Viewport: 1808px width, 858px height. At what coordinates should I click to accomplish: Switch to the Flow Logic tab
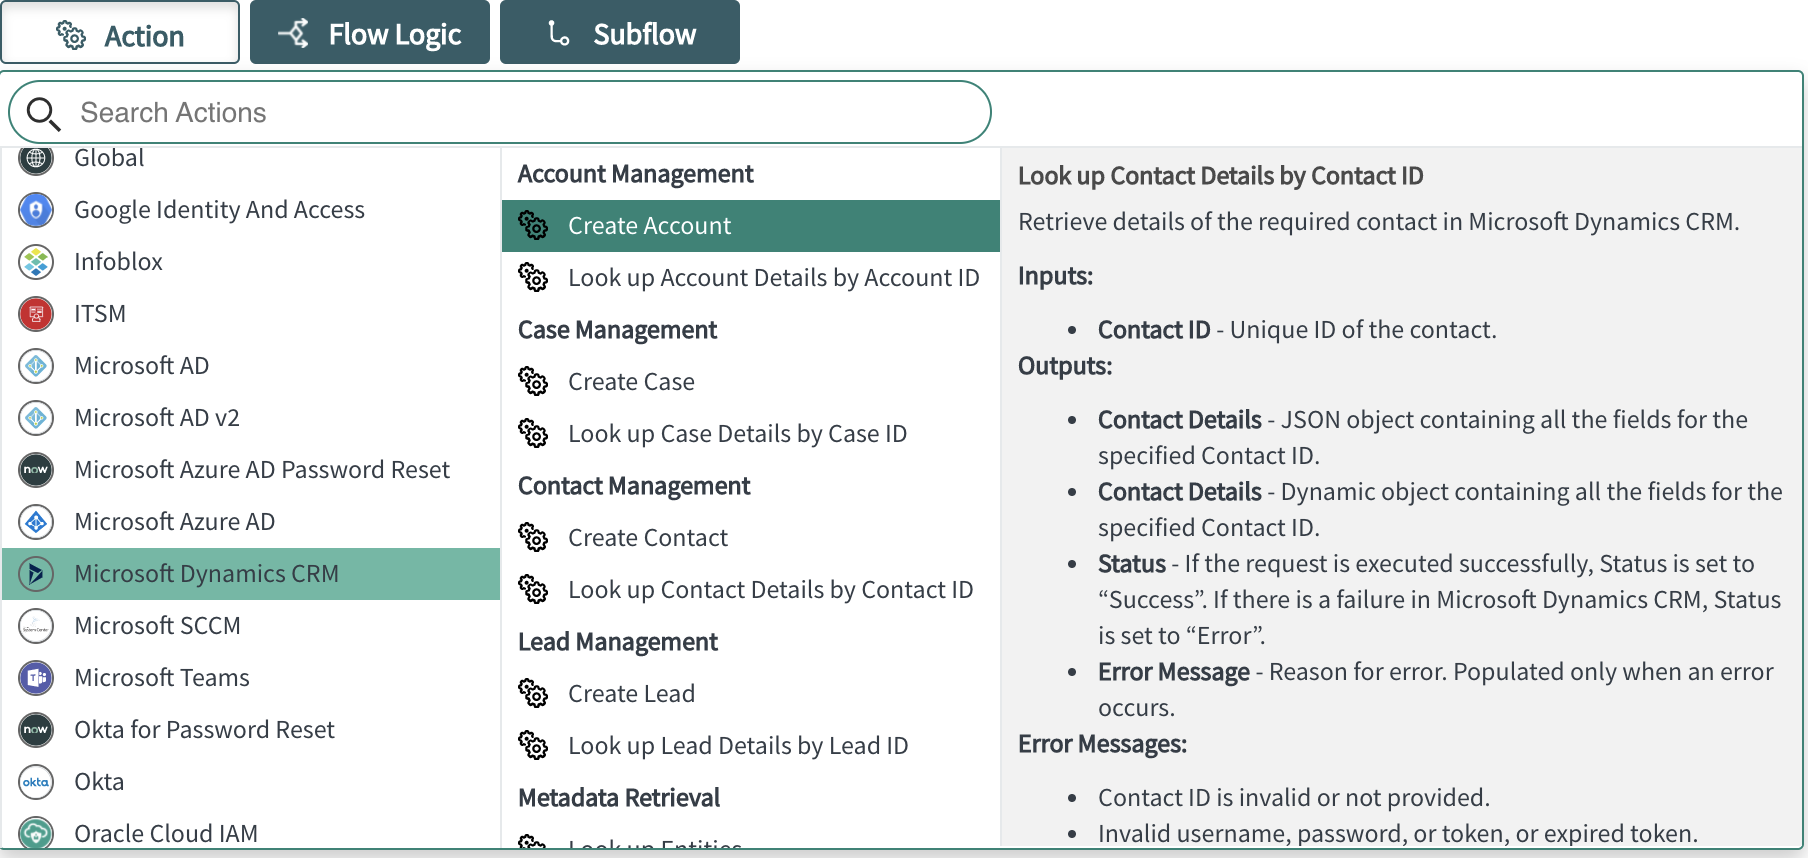(370, 33)
